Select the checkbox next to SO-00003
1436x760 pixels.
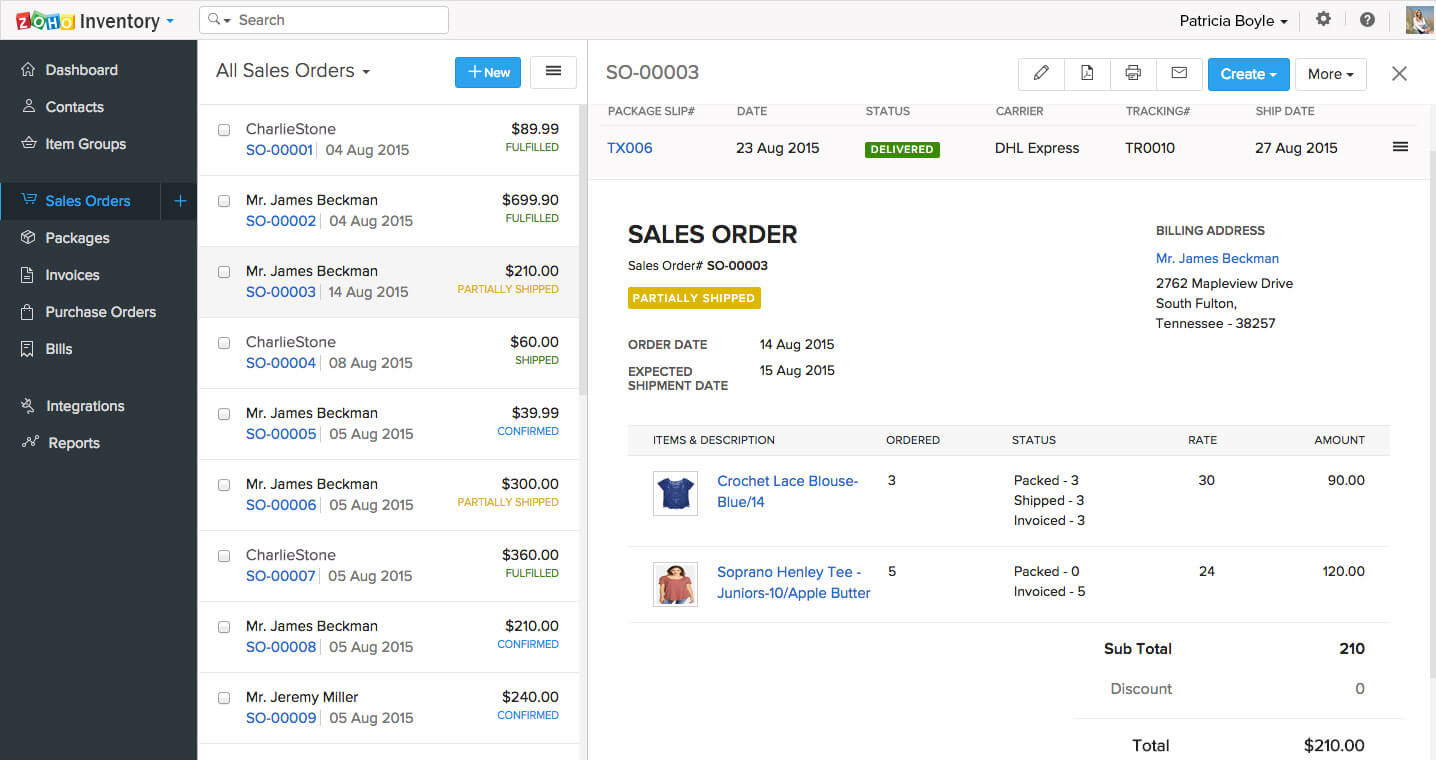point(223,272)
